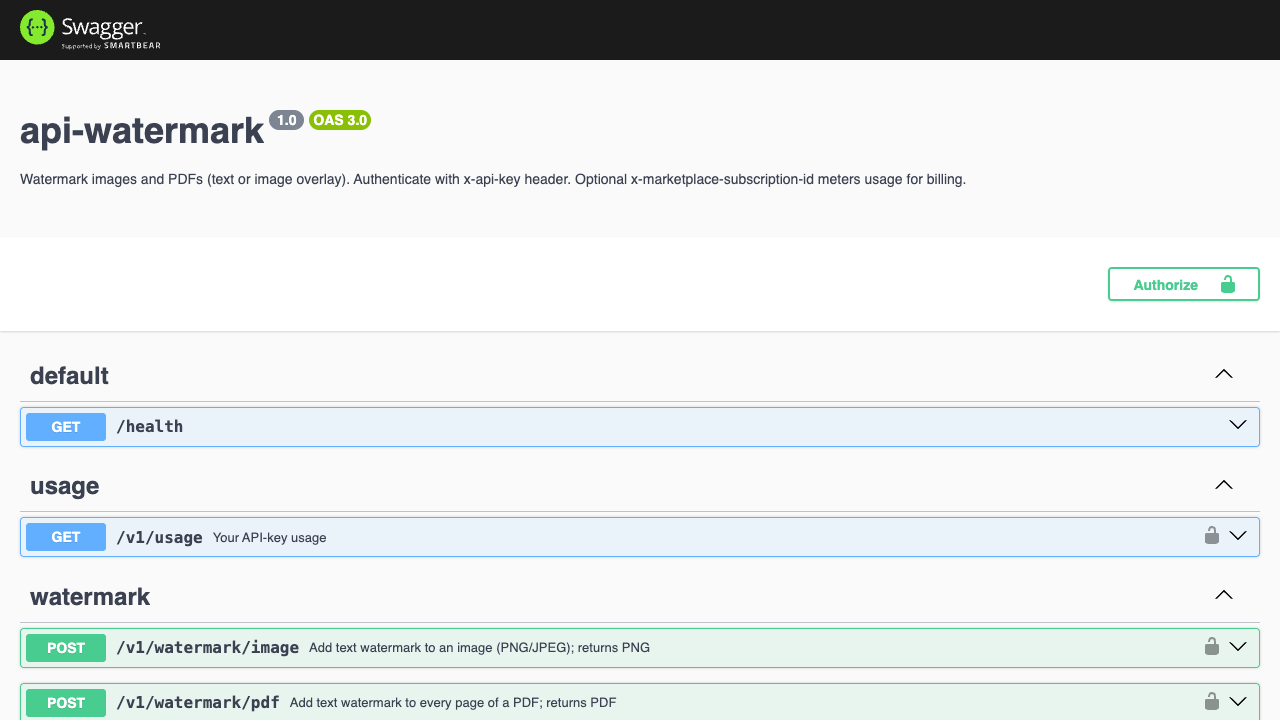Click the api-watermark title
This screenshot has width=1280, height=720.
(x=142, y=131)
